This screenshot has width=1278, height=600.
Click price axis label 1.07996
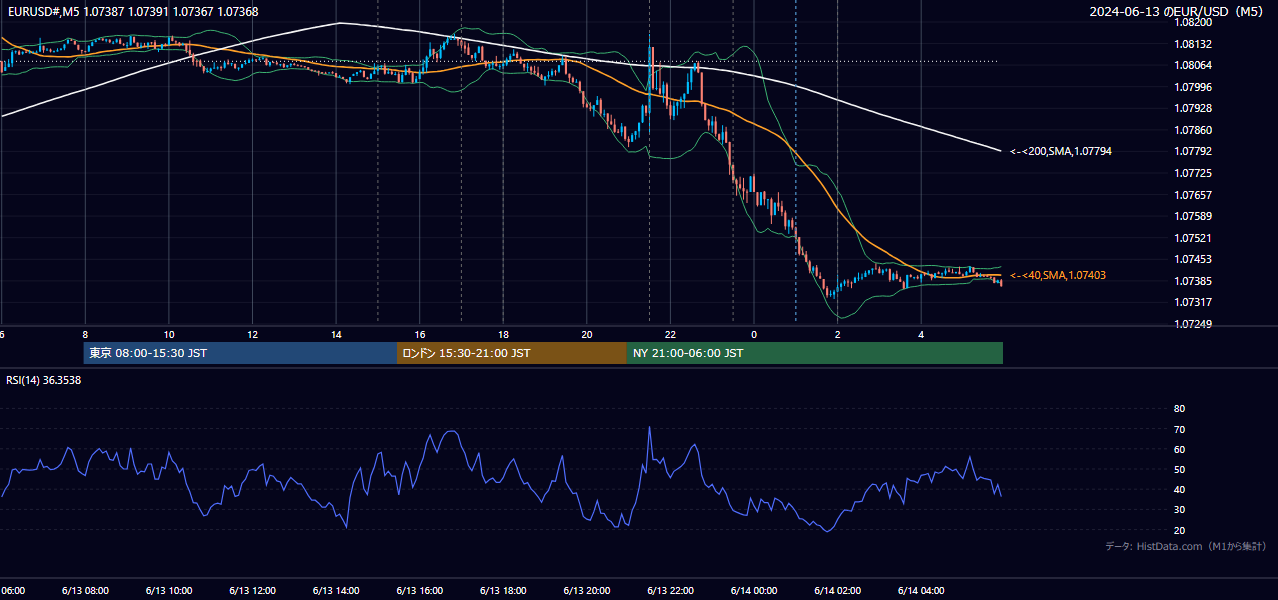pyautogui.click(x=1192, y=87)
